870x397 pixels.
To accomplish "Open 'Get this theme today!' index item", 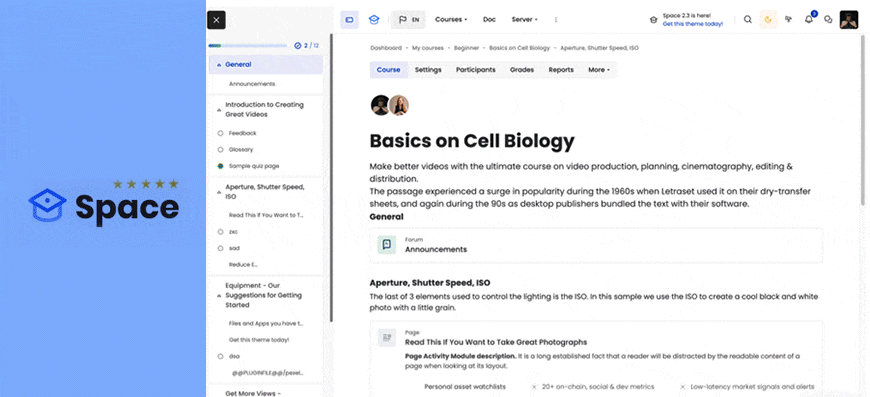I will [259, 339].
